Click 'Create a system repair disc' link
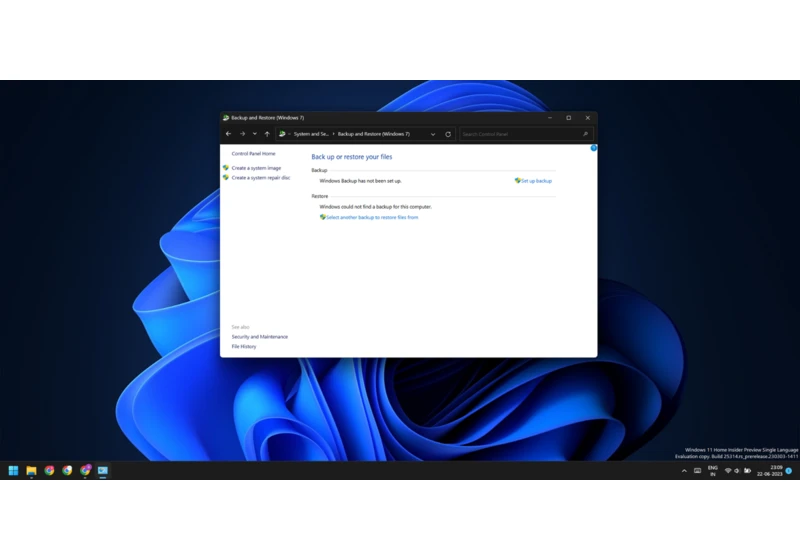Image resolution: width=800 pixels, height=560 pixels. click(261, 177)
